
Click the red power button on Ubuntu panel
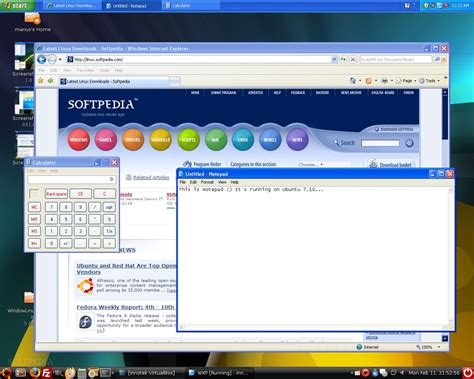coord(468,373)
